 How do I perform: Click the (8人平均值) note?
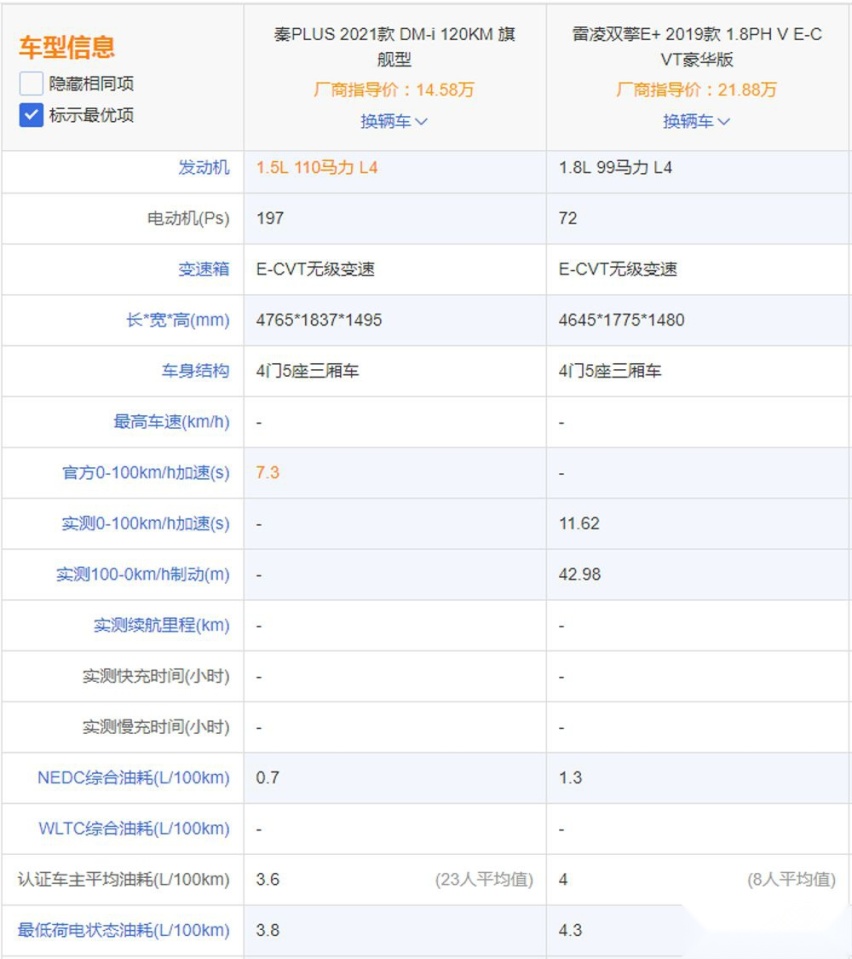click(791, 879)
